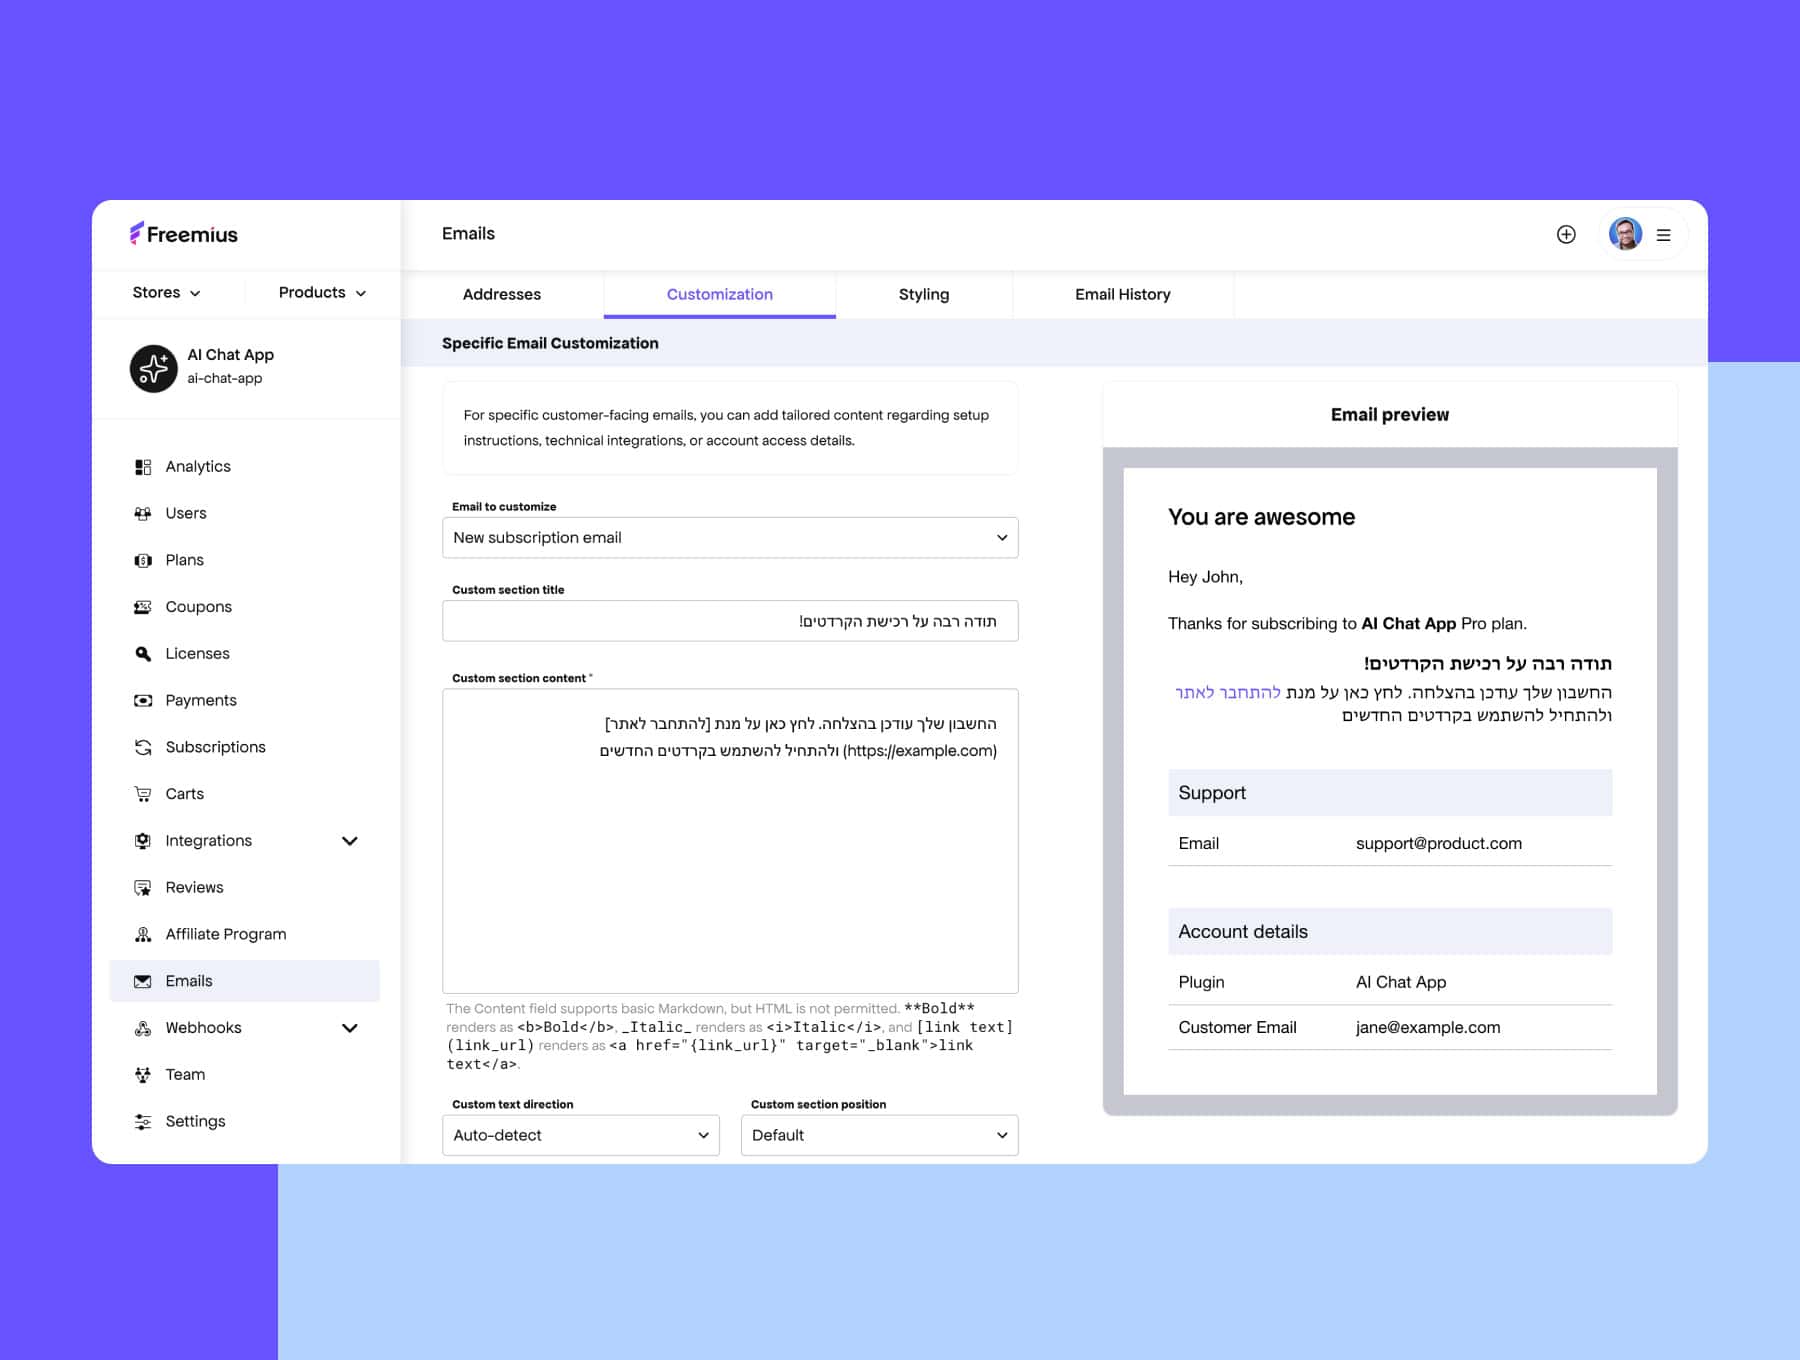Open the Email to customize dropdown

[x=730, y=538]
